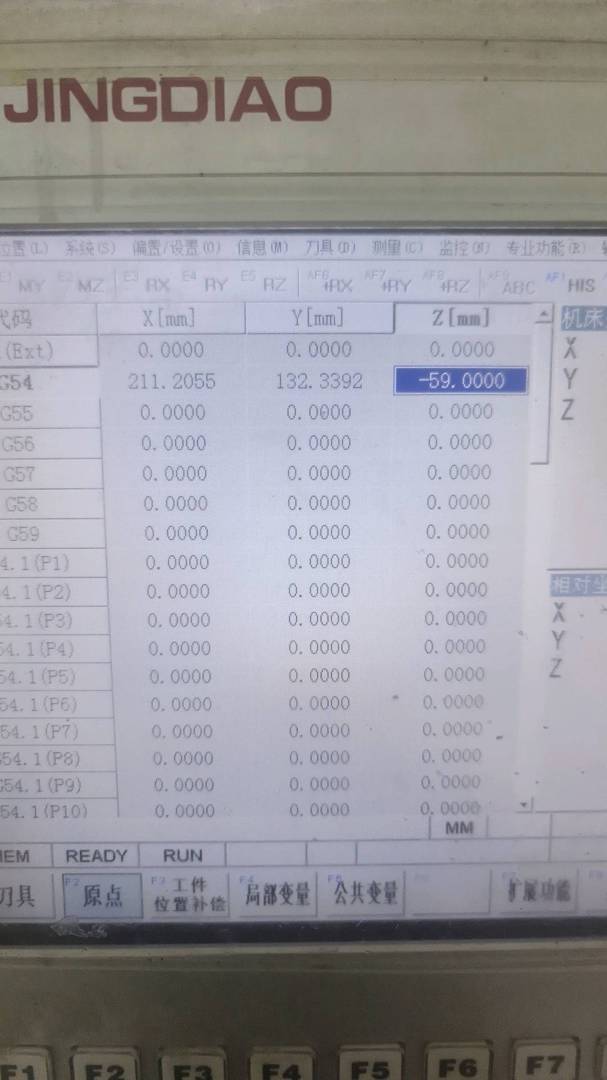Click the G58 row X value
The image size is (607, 1080).
(176, 503)
